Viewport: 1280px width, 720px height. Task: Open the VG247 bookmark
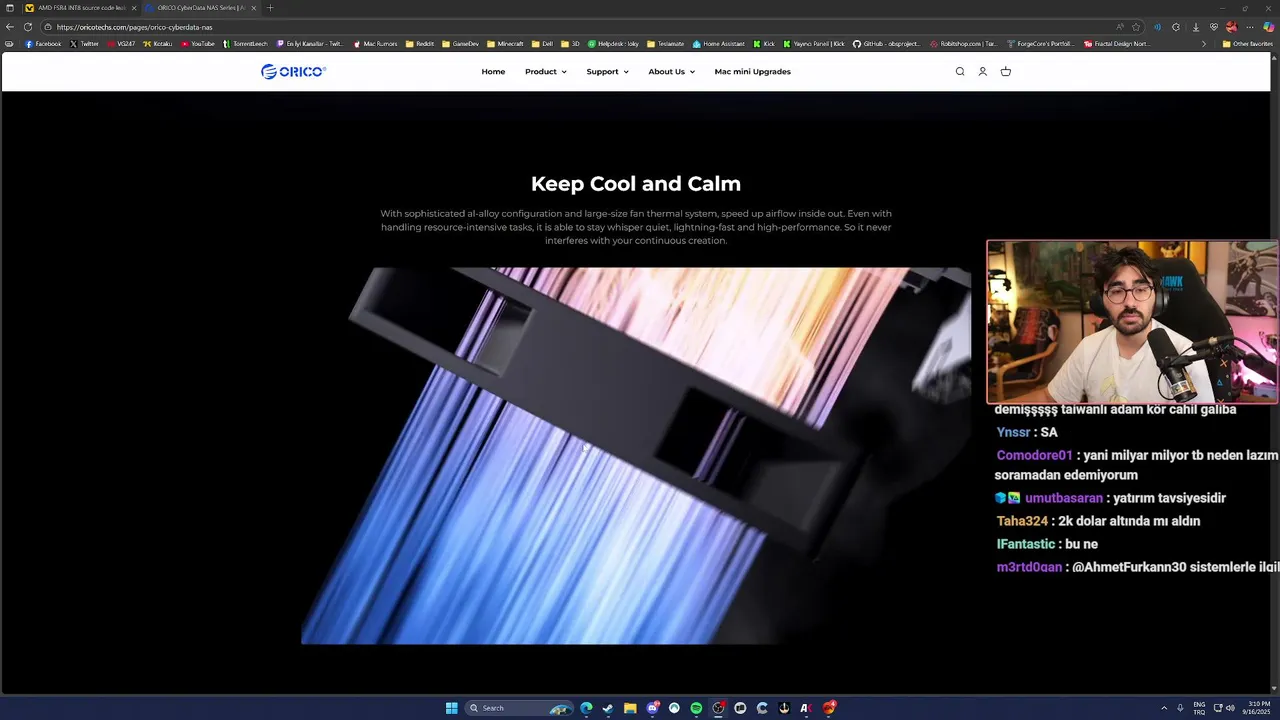tap(121, 44)
